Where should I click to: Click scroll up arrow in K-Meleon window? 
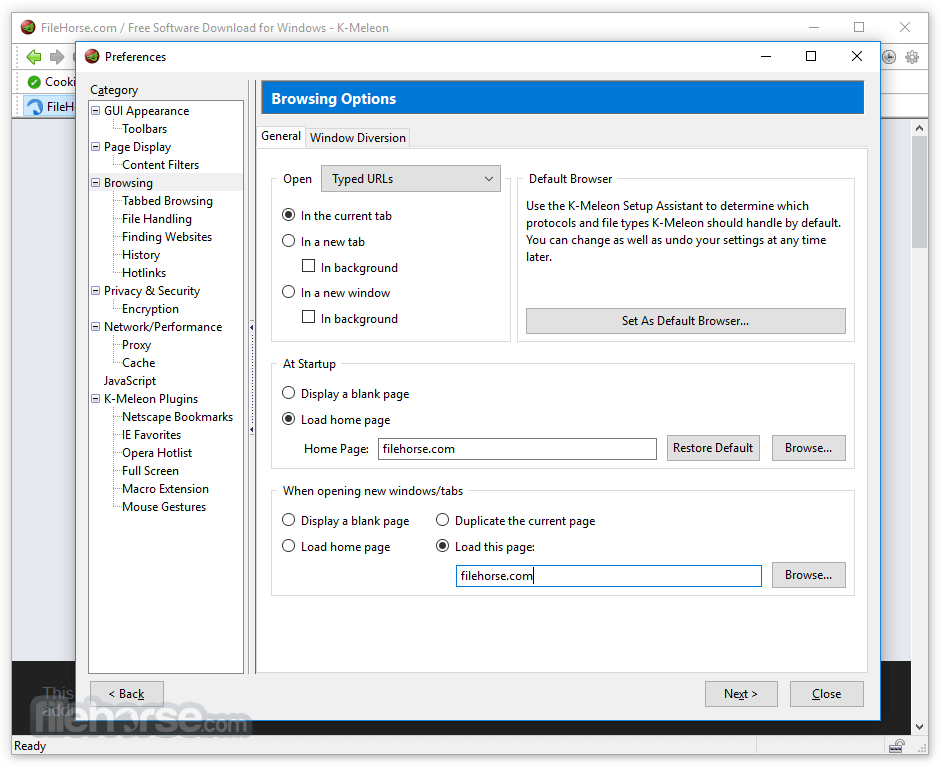(919, 128)
